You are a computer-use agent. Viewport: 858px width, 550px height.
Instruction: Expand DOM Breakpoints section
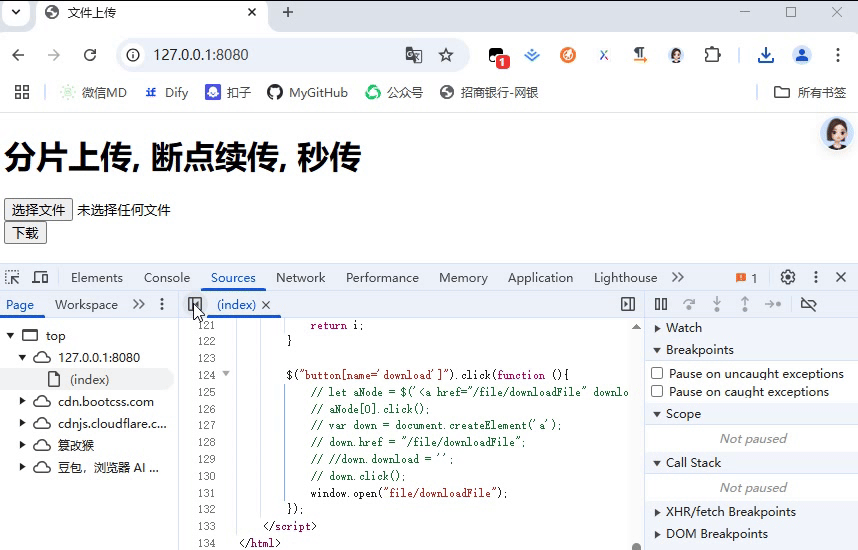pos(658,534)
